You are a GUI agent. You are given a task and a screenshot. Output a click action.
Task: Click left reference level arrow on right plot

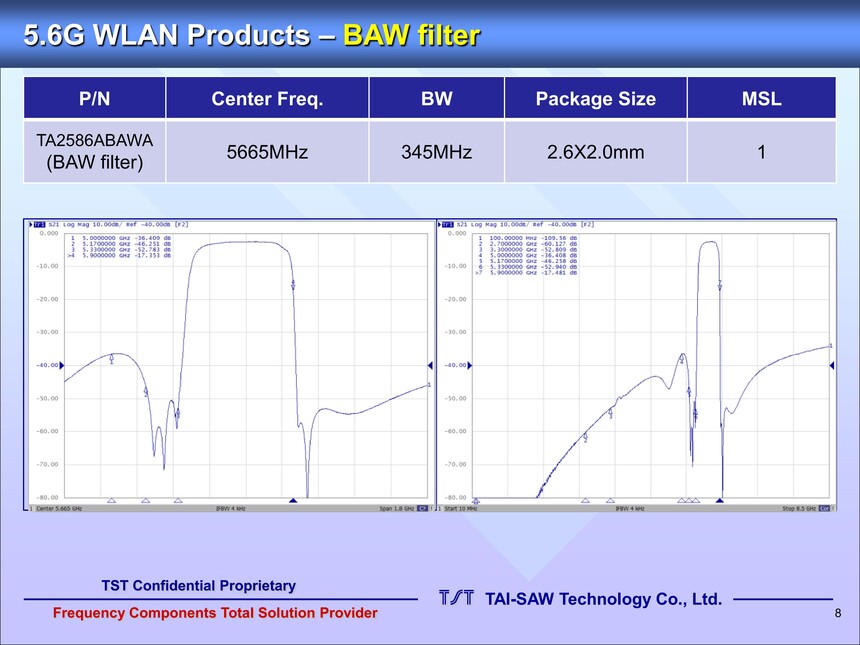(x=471, y=365)
